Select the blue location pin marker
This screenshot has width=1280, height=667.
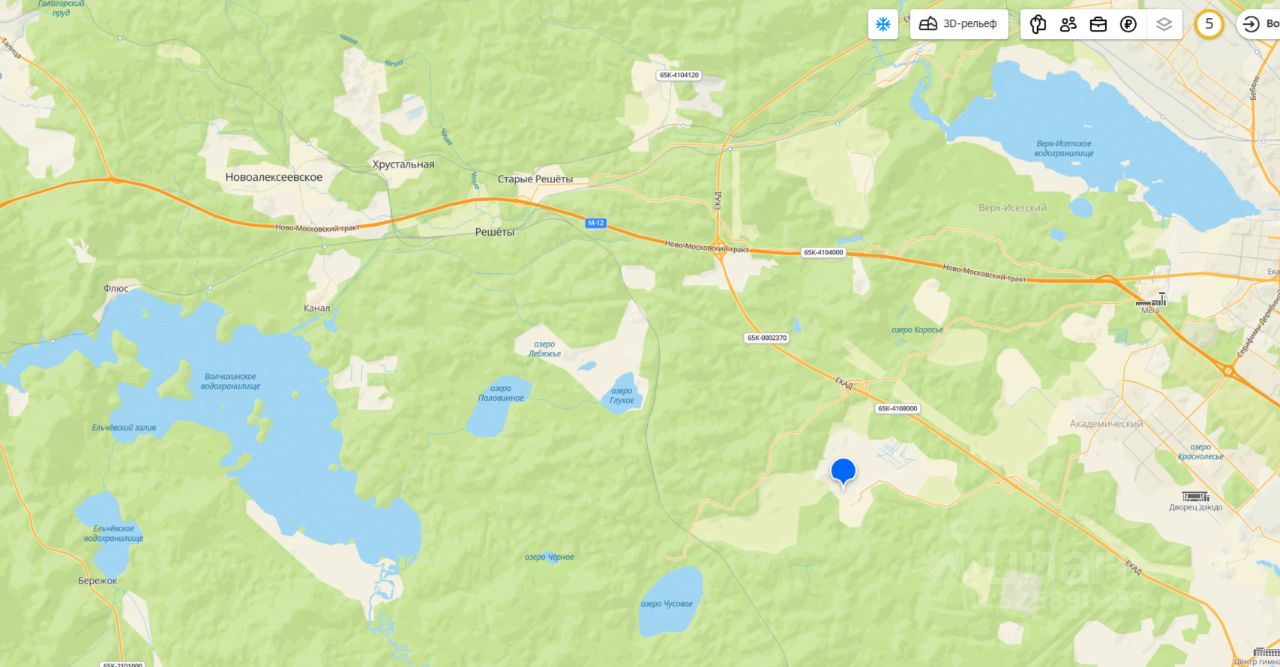(x=844, y=472)
